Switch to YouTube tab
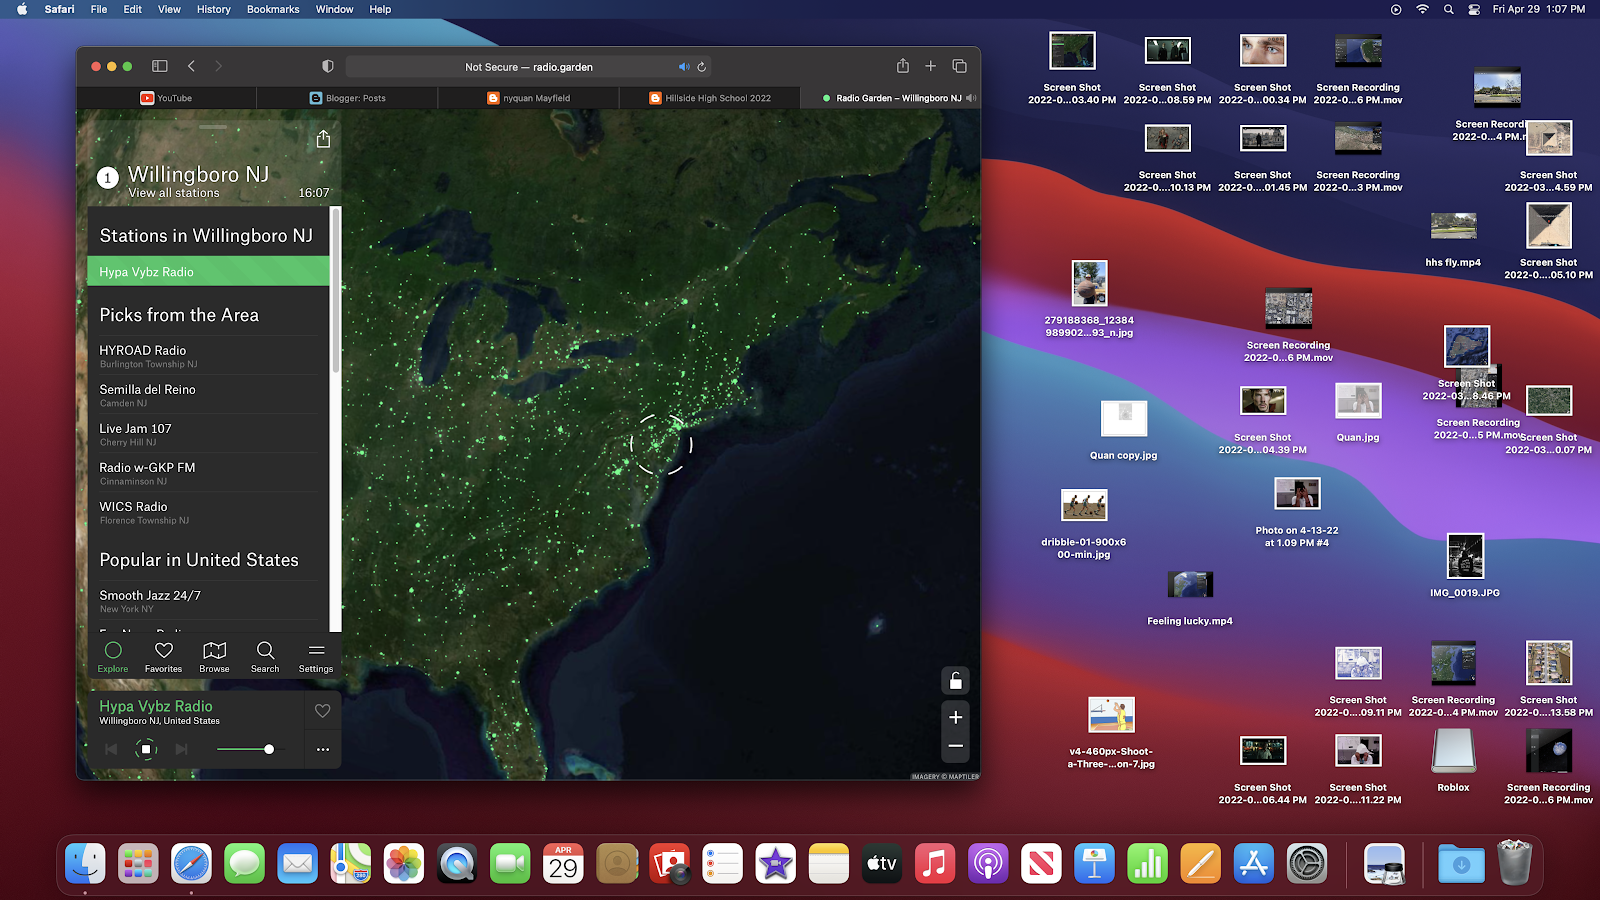This screenshot has height=900, width=1600. pyautogui.click(x=166, y=98)
